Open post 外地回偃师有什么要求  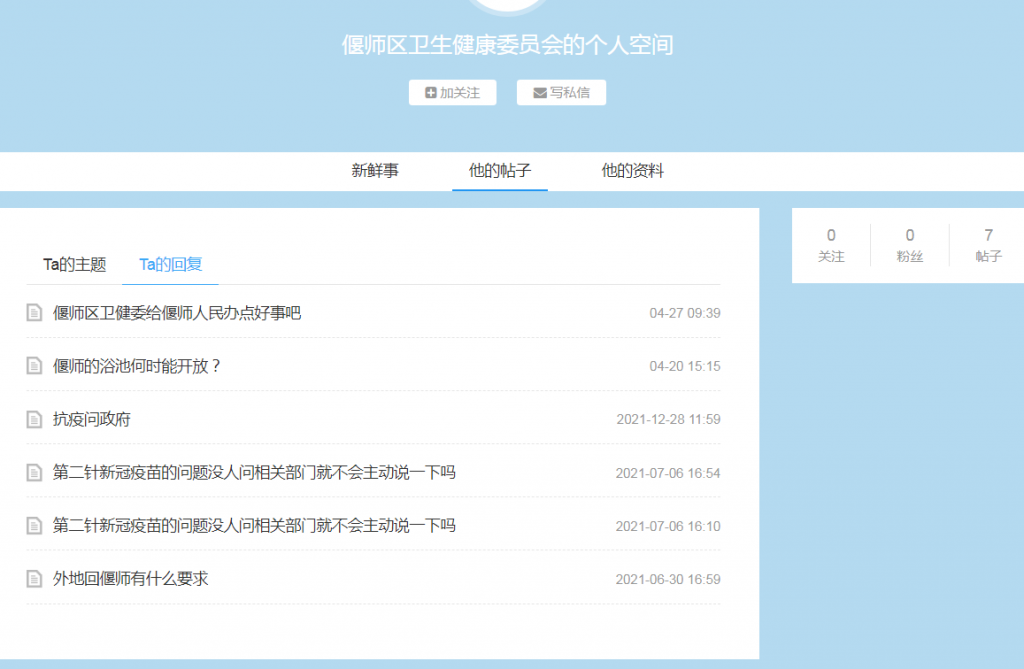(x=131, y=579)
